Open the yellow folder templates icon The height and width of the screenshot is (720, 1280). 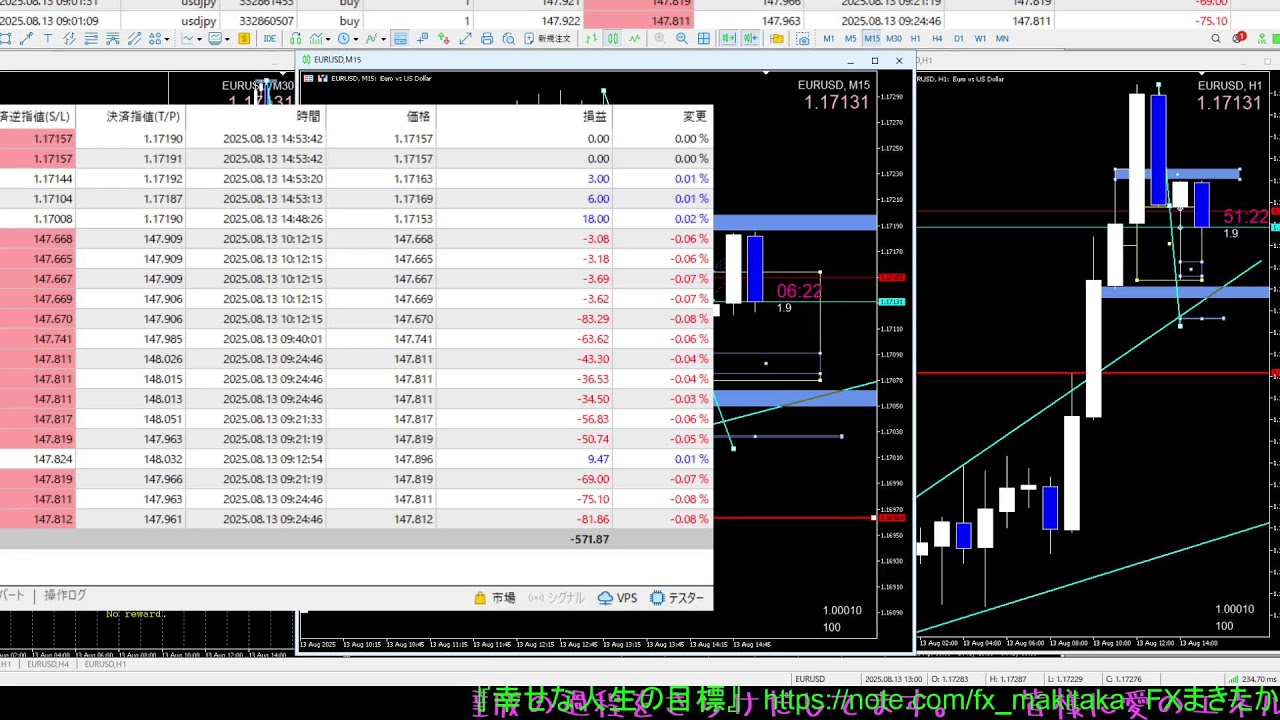[x=776, y=39]
